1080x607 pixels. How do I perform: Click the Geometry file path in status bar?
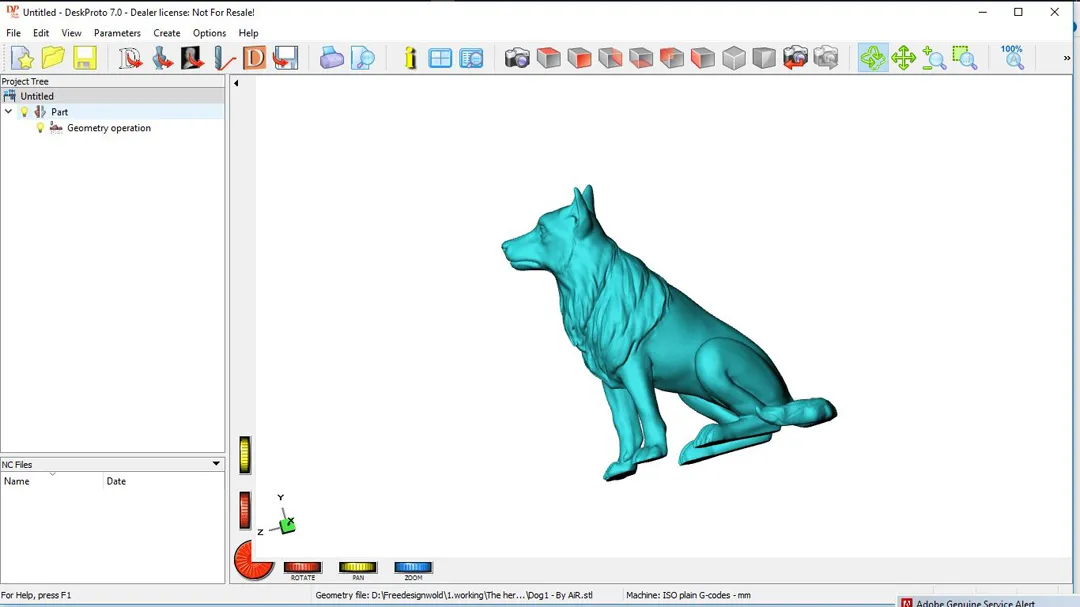click(454, 595)
